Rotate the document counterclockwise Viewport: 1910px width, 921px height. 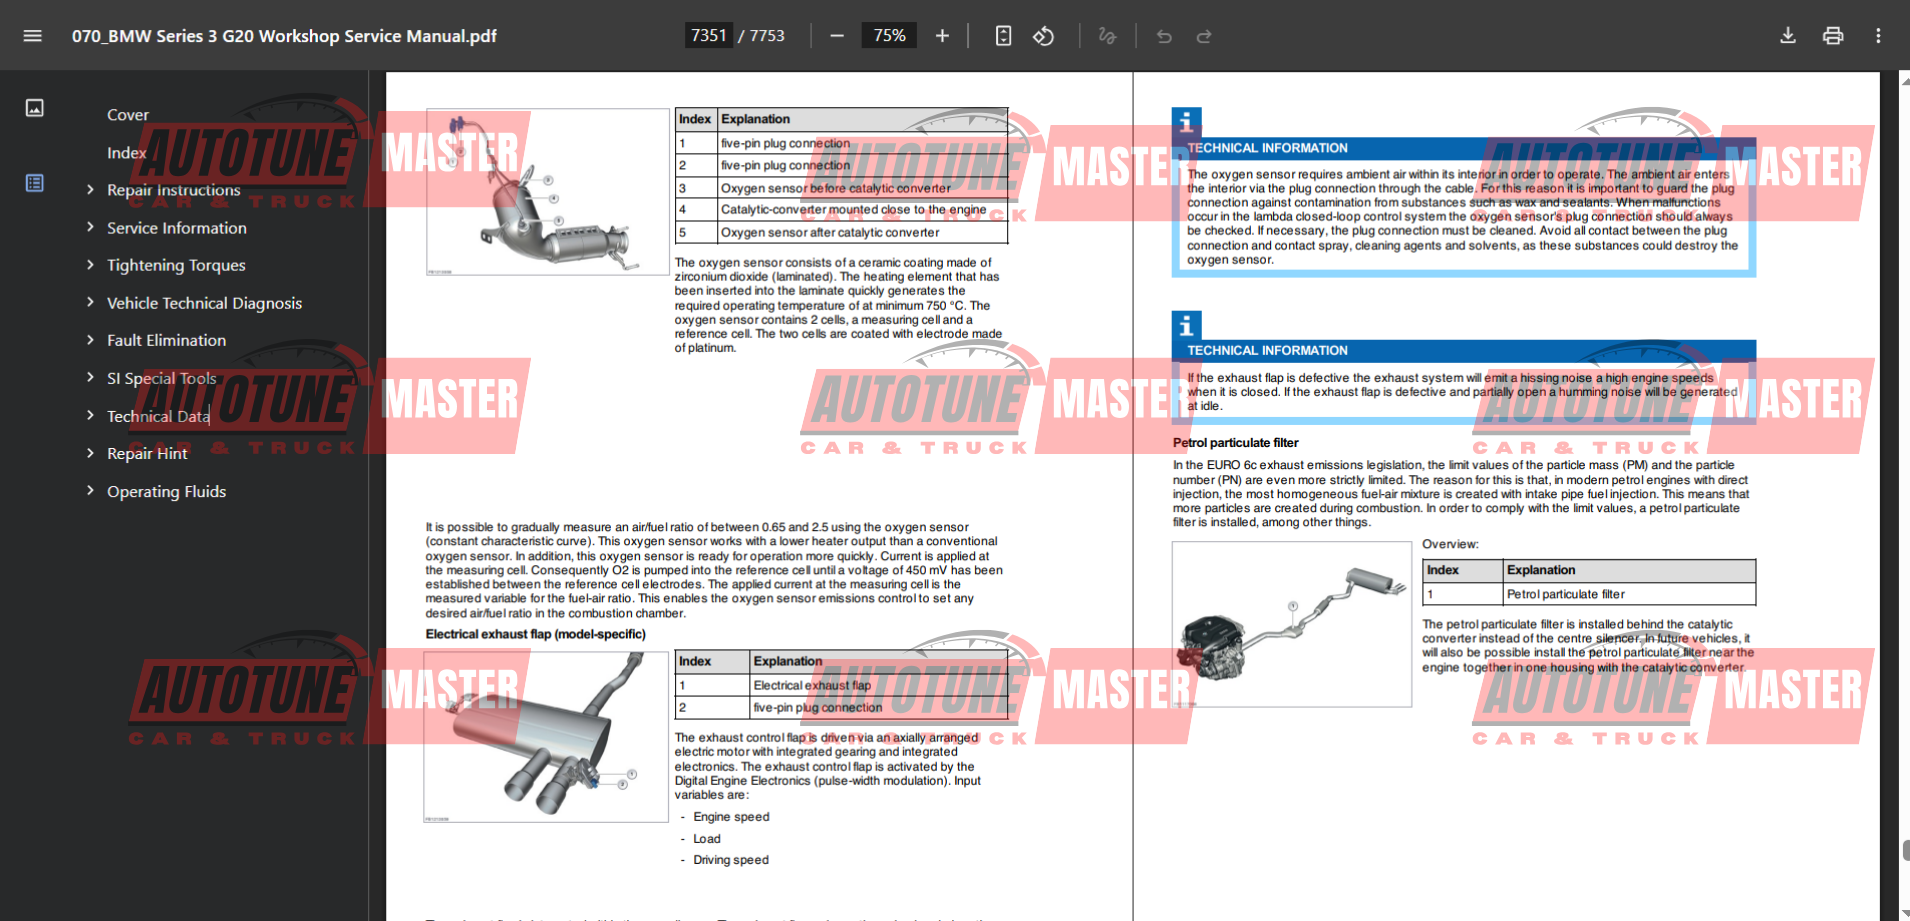1043,36
